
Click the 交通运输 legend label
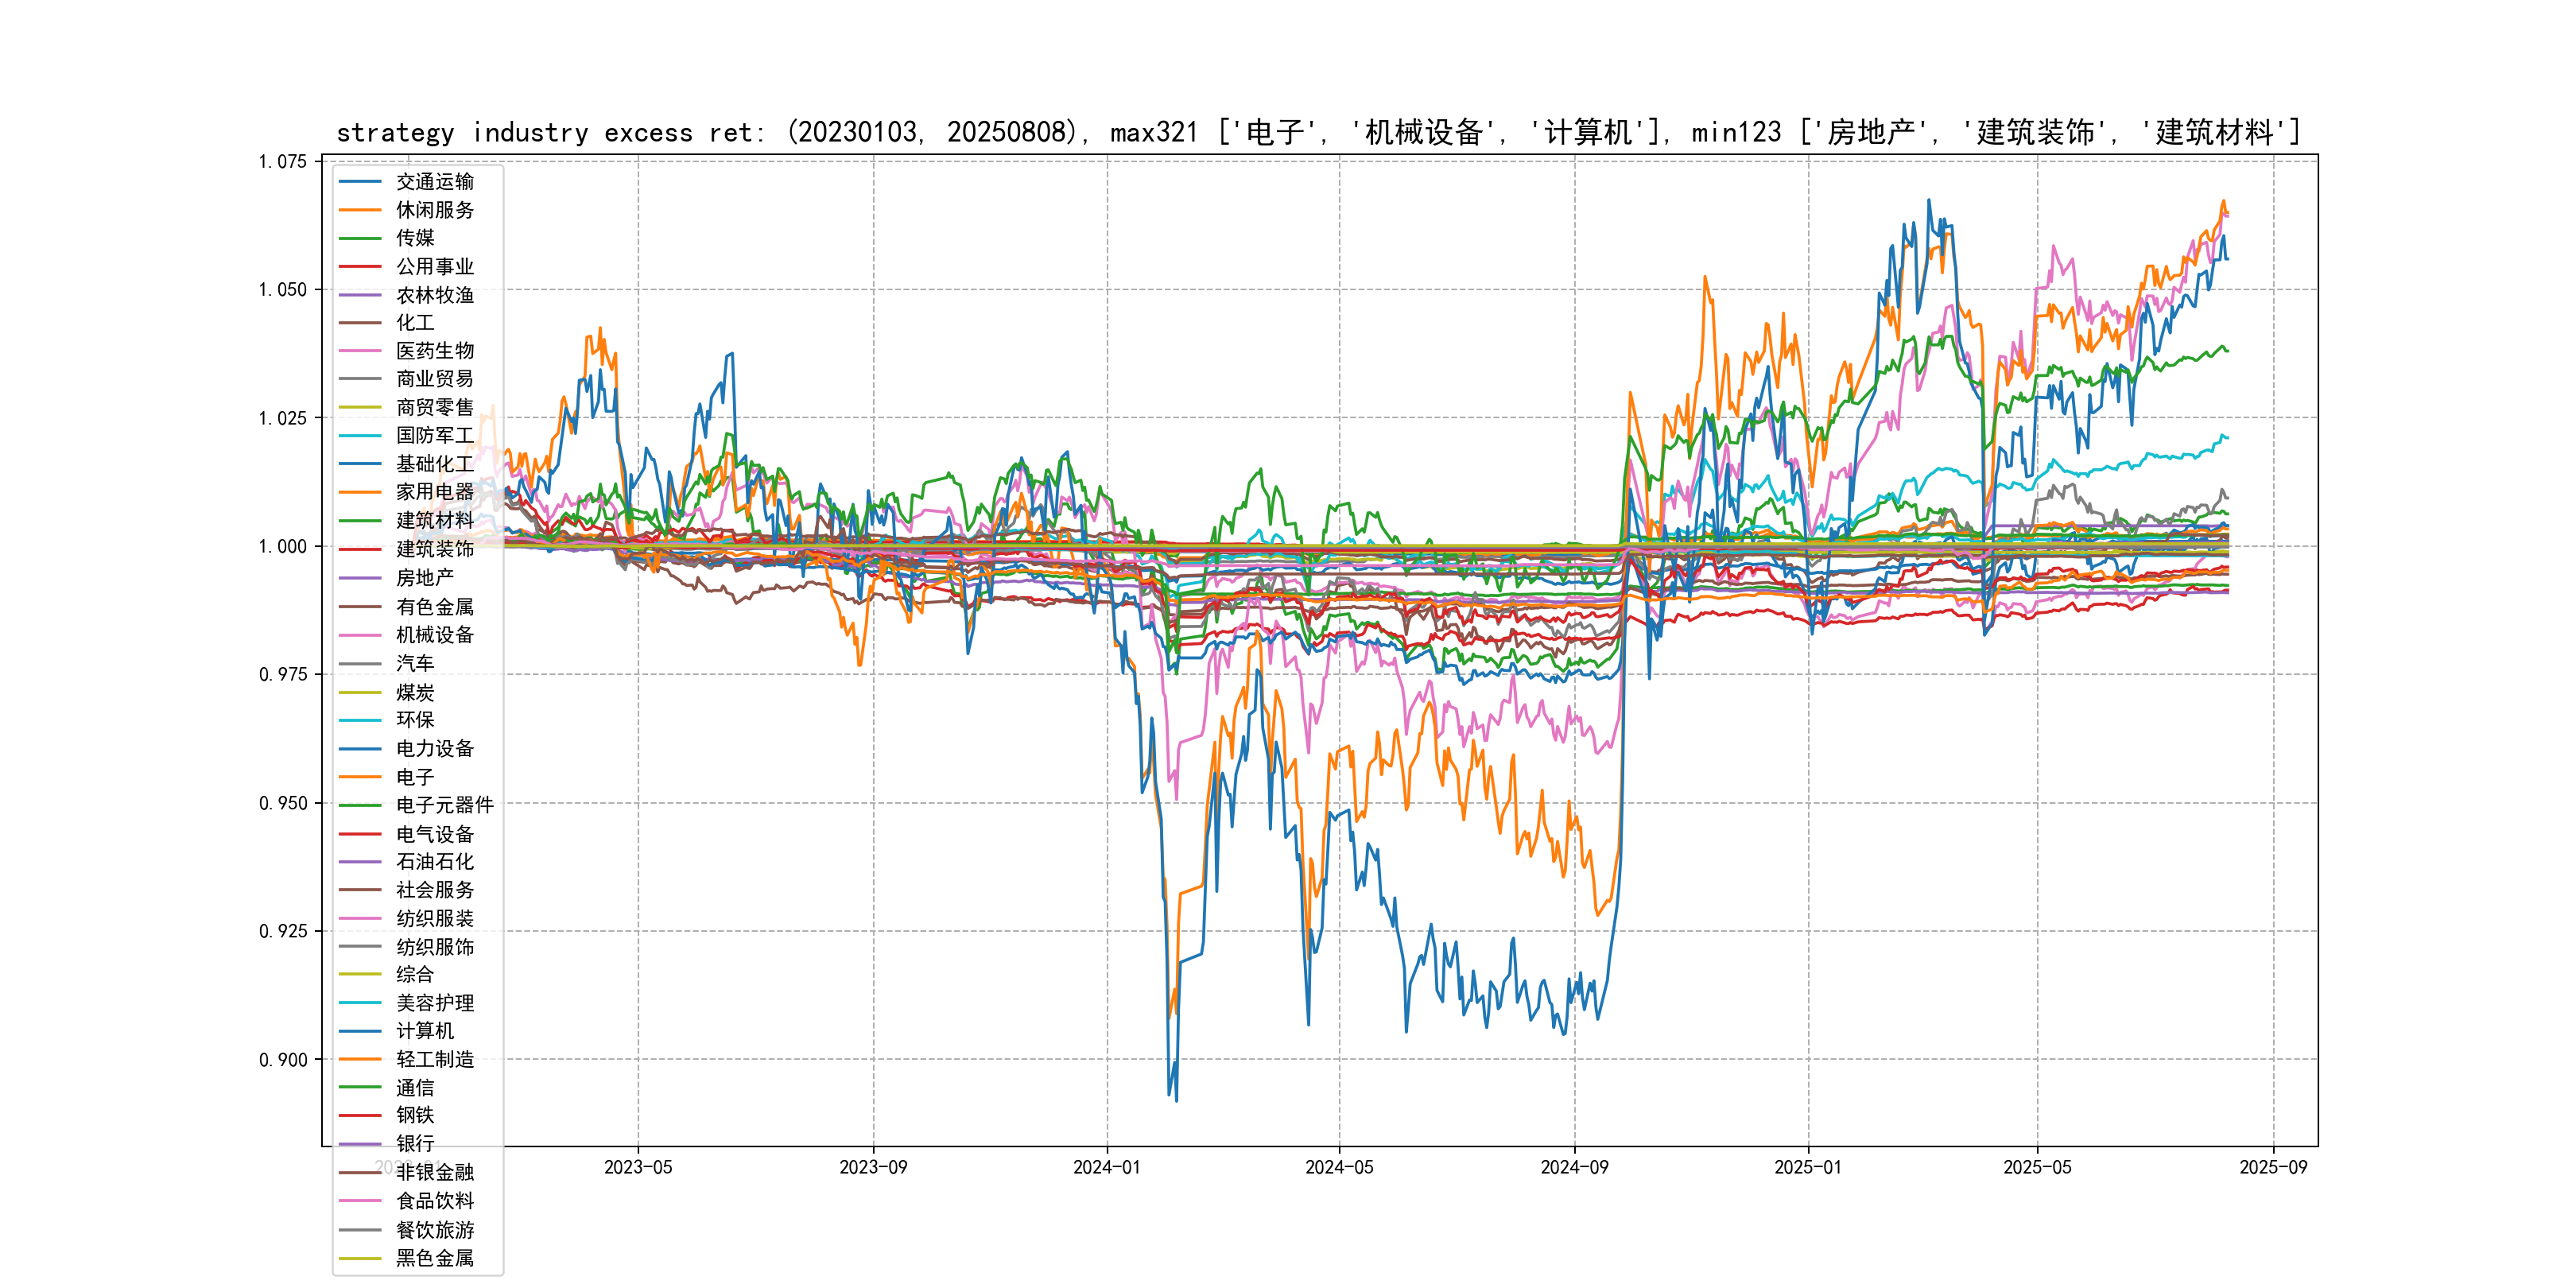(x=435, y=181)
